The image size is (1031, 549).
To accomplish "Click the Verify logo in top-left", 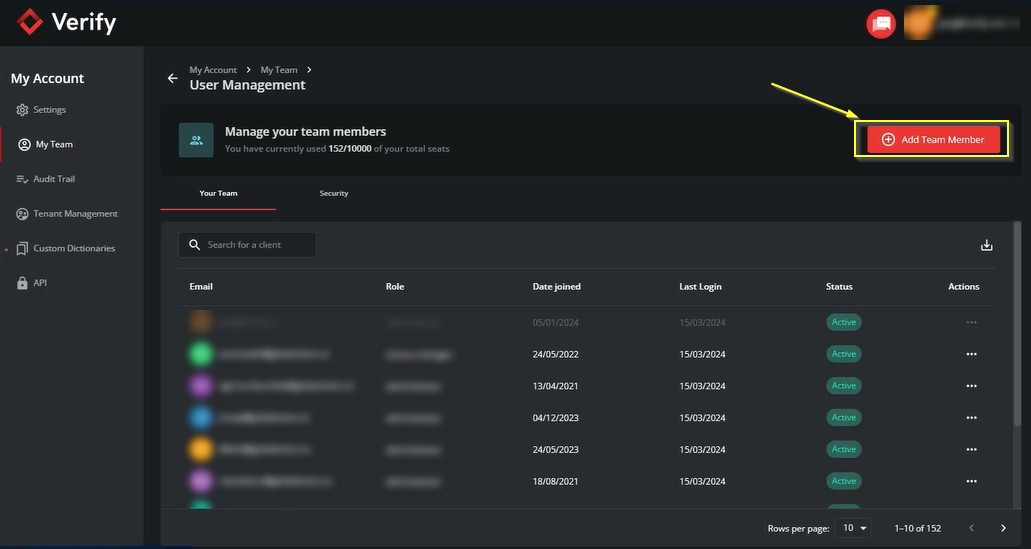I will click(x=67, y=22).
